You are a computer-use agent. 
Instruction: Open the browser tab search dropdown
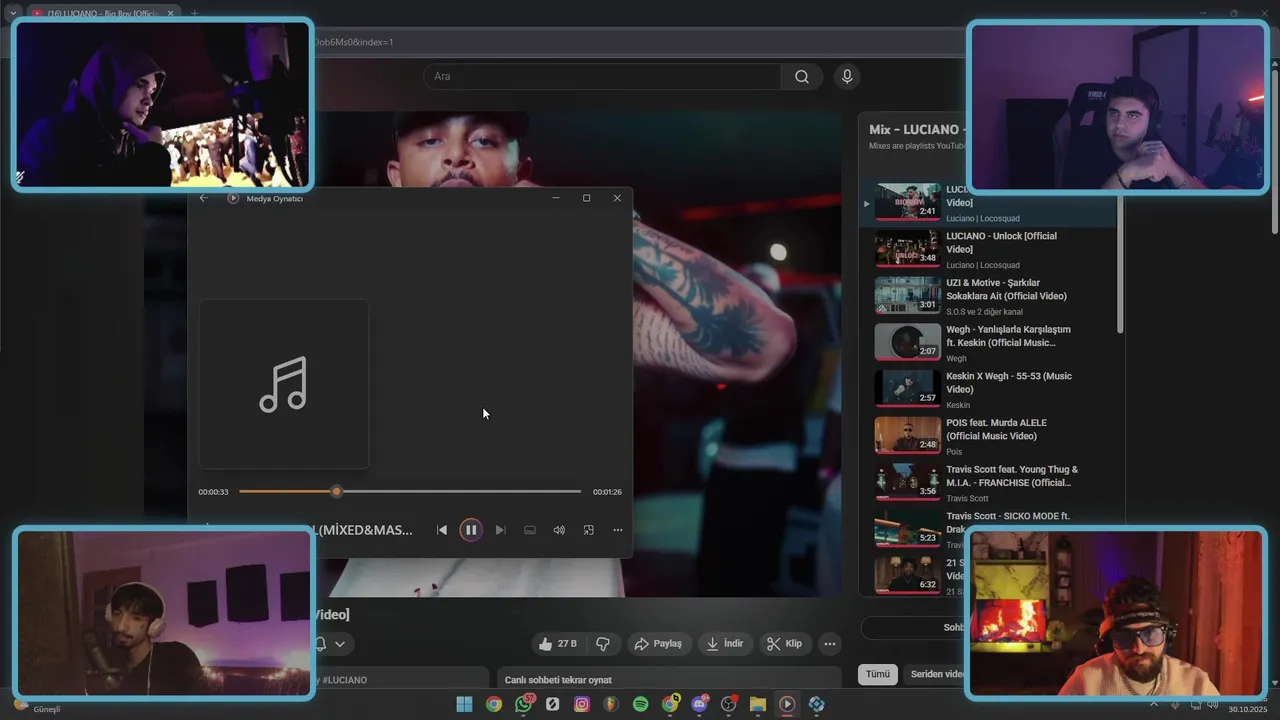coord(13,13)
